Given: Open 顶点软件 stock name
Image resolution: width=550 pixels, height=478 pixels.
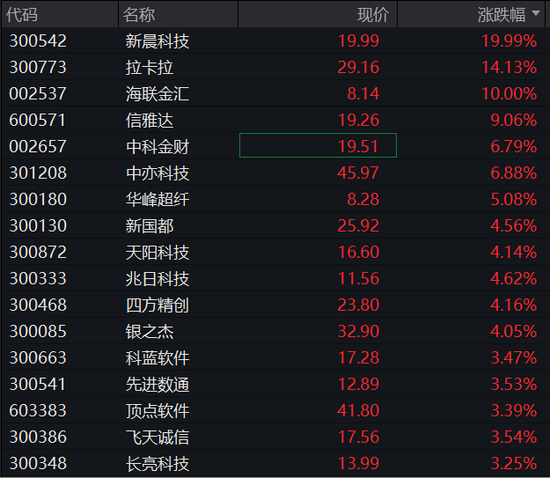Looking at the screenshot, I should click(157, 411).
